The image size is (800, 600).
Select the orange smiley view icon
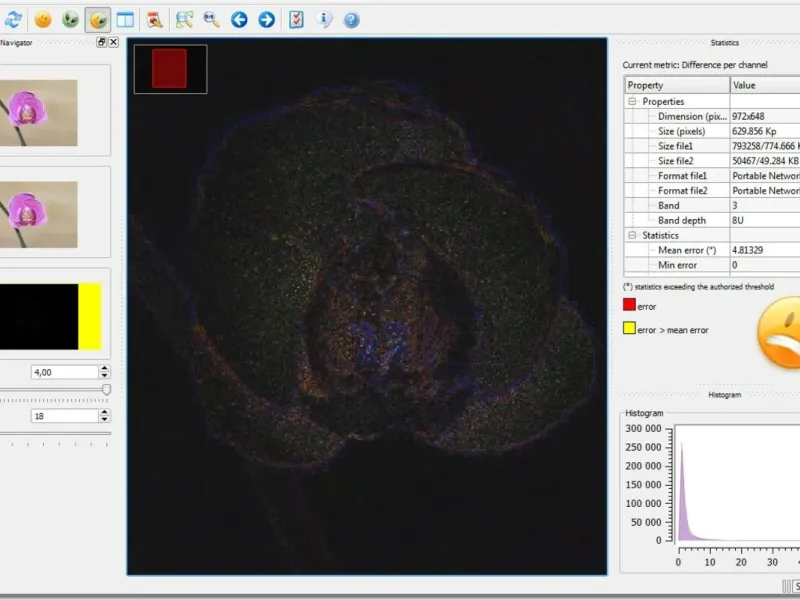click(x=43, y=19)
